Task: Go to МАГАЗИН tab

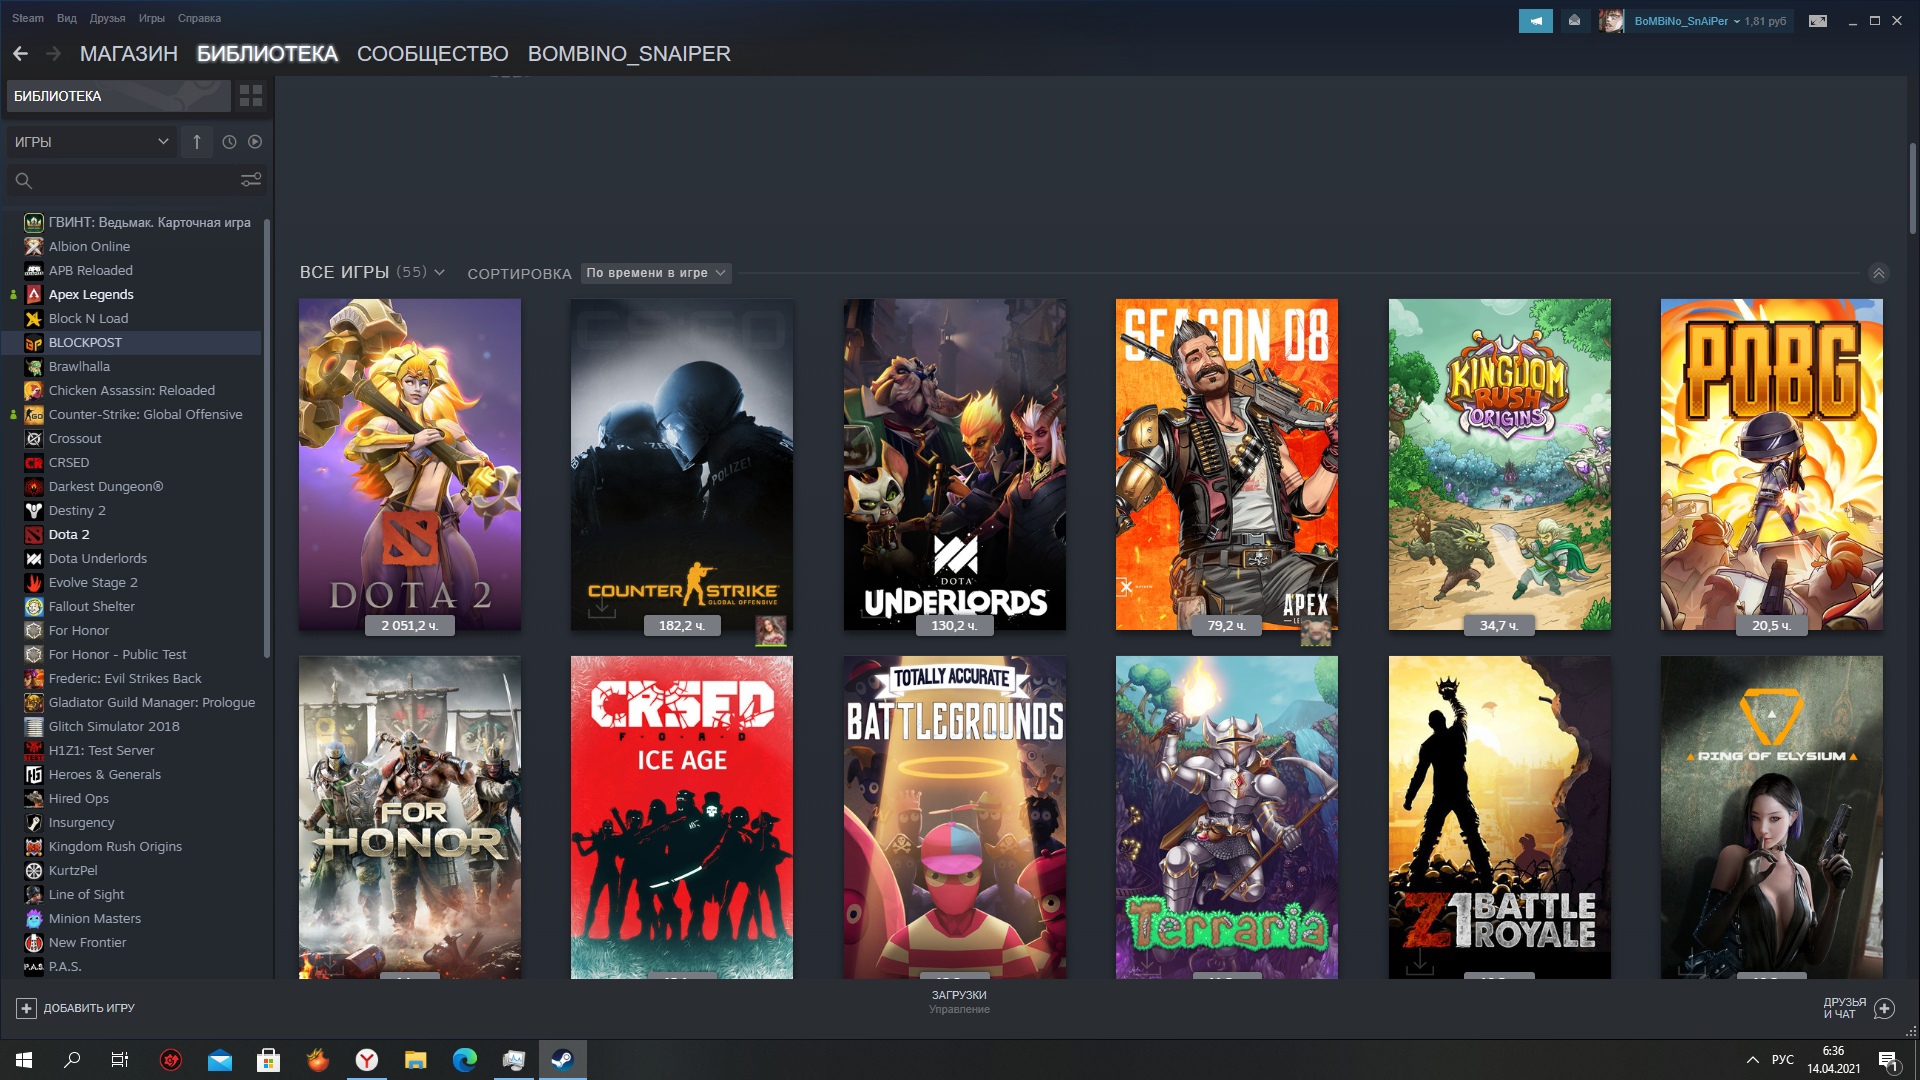Action: coord(129,54)
